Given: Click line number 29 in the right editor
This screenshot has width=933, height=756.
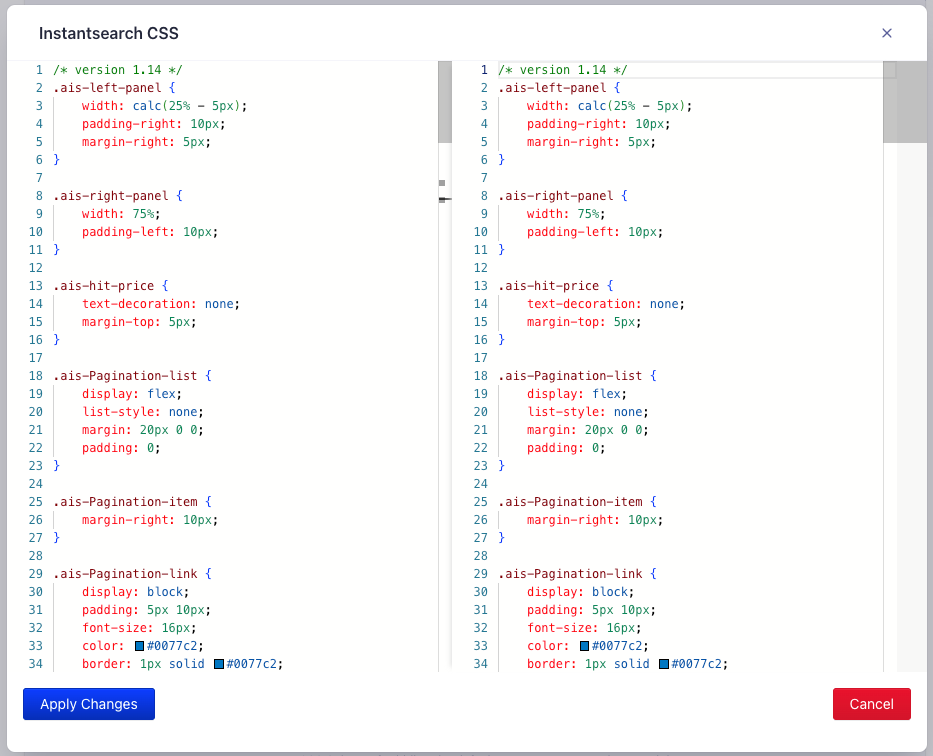Looking at the screenshot, I should click(480, 573).
